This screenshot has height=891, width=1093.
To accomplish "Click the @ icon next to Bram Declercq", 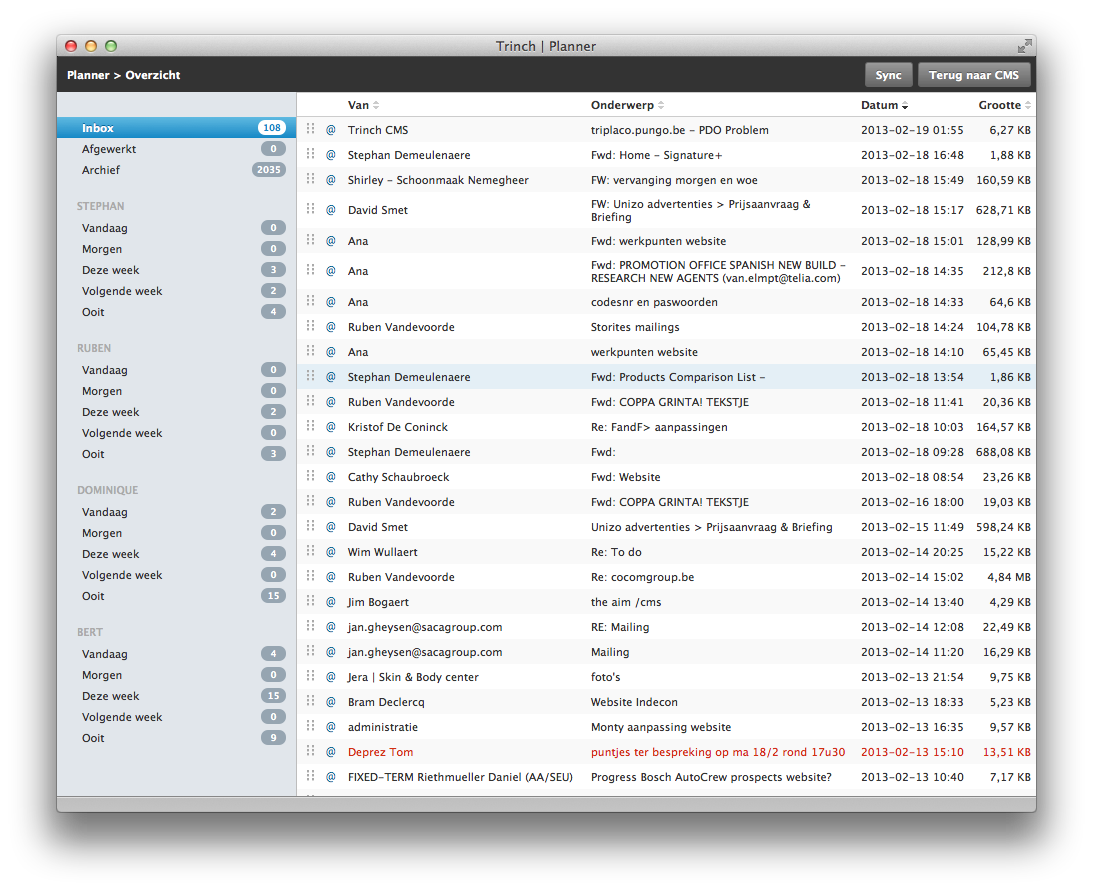I will [x=331, y=702].
